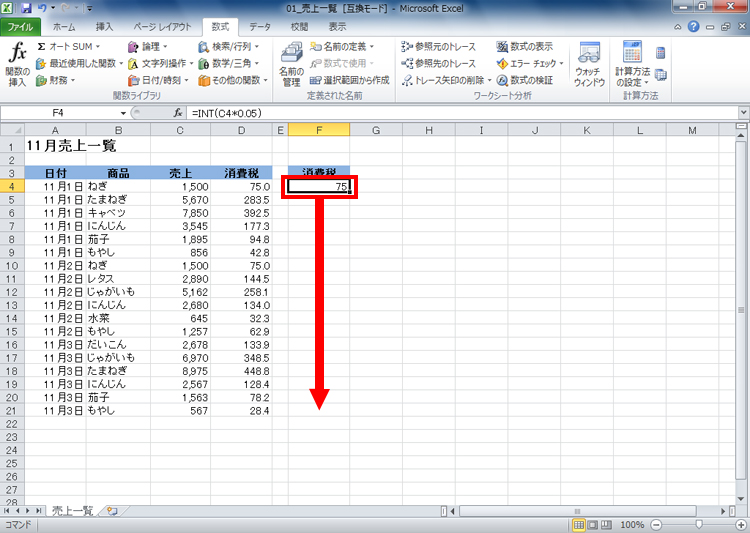750x533 pixels.
Task: Minimize the ribbon using caret icon
Action: coord(678,27)
